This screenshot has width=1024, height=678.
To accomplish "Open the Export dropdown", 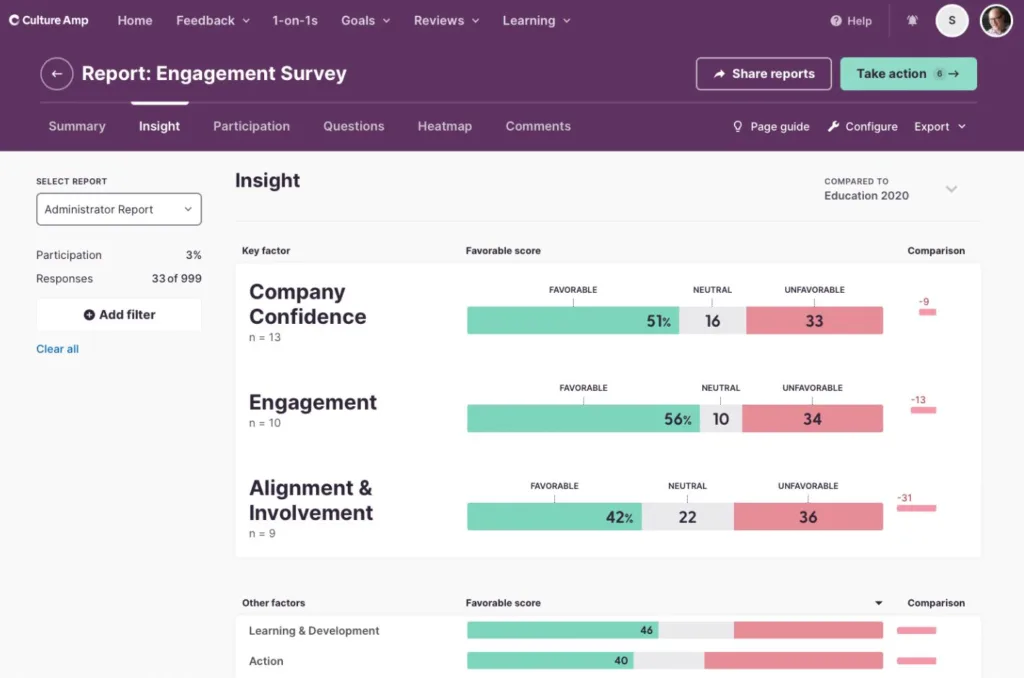I will (x=938, y=126).
